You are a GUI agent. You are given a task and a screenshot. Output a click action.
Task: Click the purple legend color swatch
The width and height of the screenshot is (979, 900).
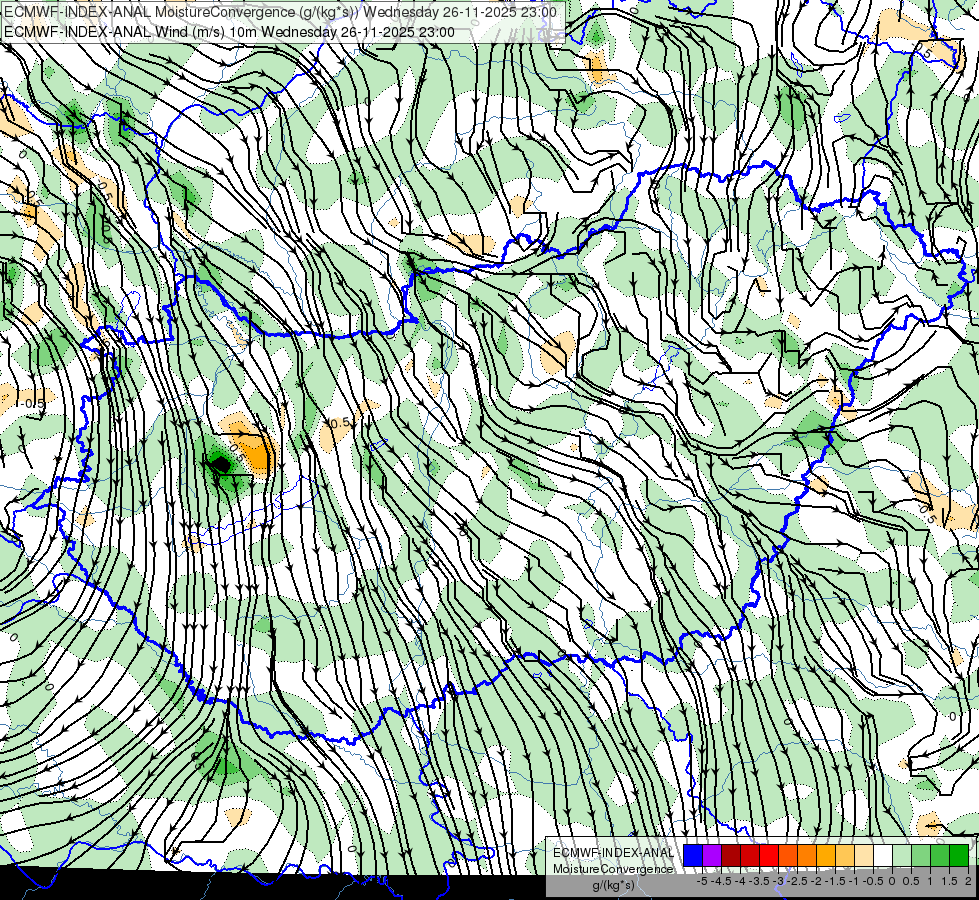tap(712, 855)
